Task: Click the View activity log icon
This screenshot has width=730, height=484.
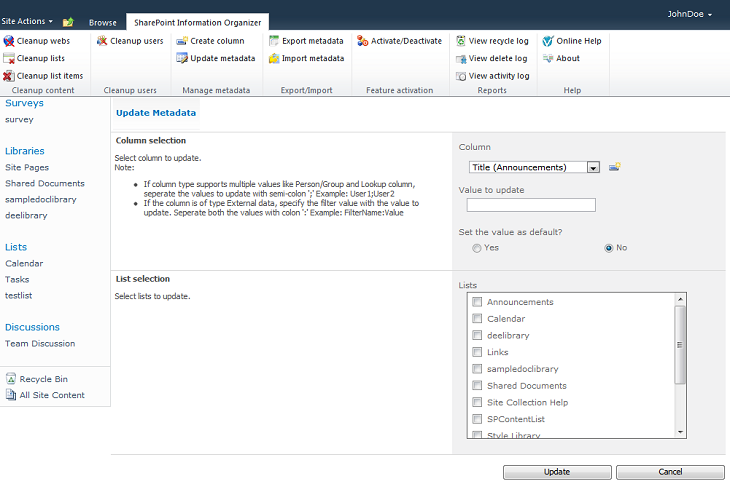Action: (461, 76)
